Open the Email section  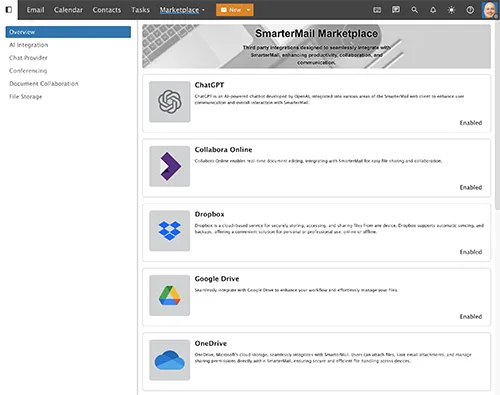click(35, 10)
